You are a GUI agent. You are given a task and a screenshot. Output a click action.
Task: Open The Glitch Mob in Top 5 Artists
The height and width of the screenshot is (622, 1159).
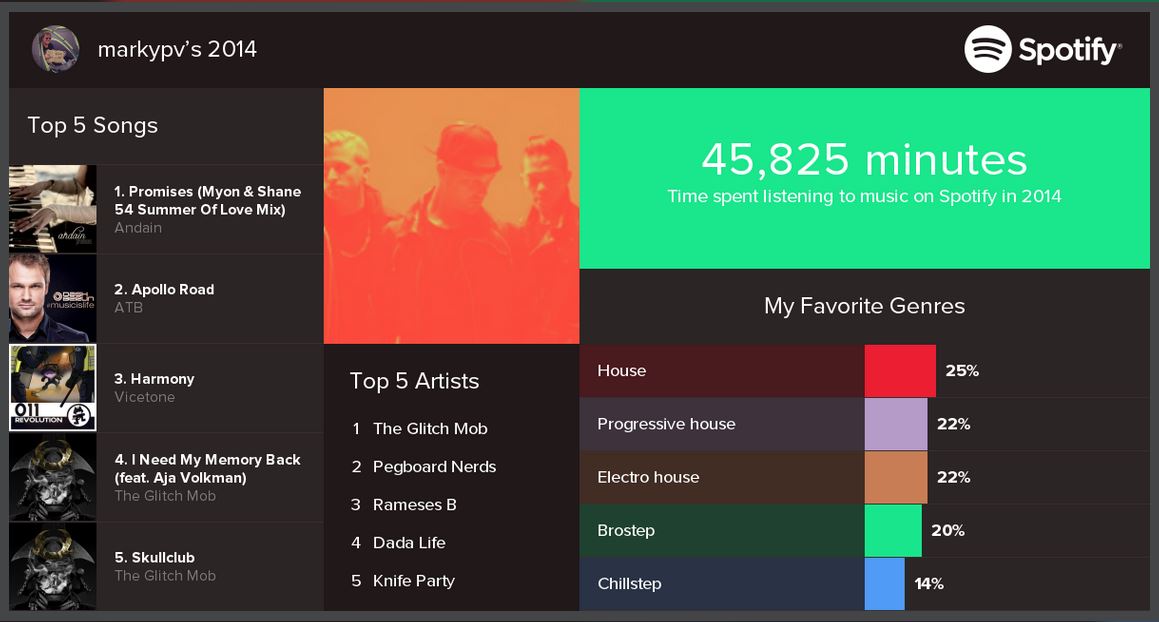click(430, 429)
